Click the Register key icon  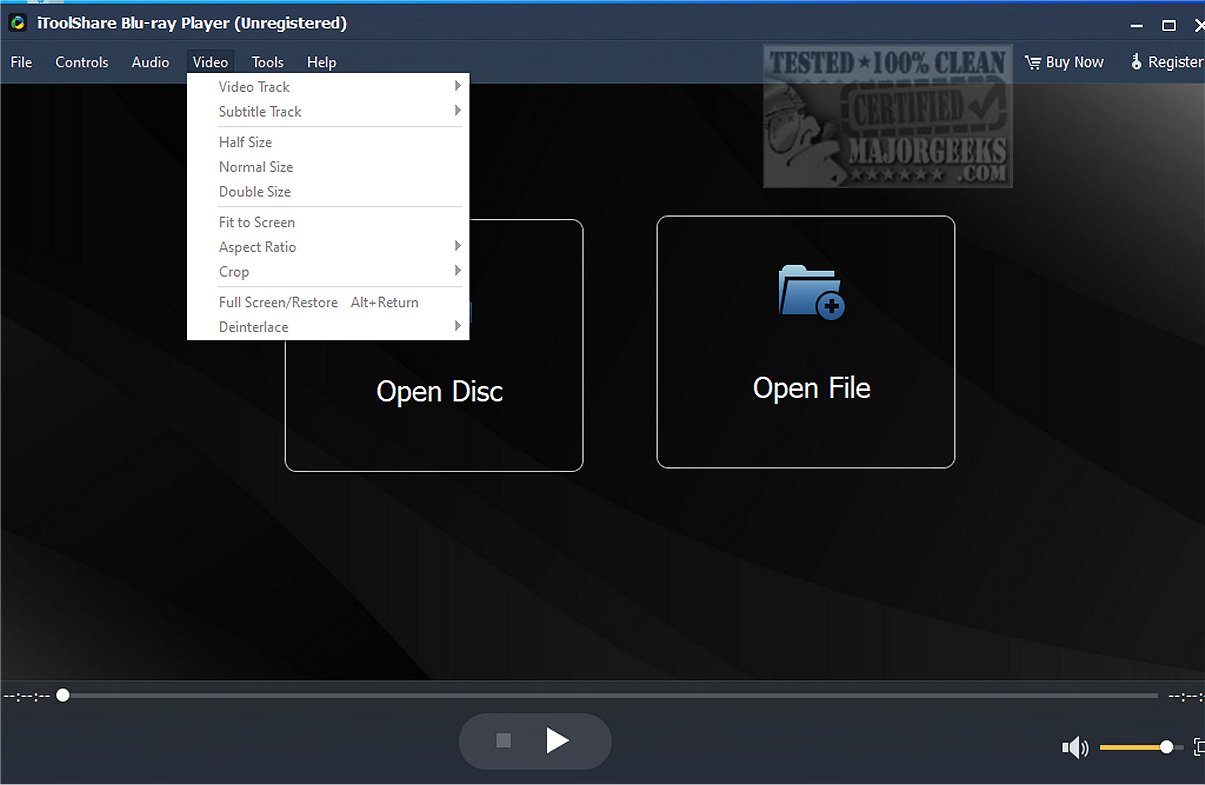pos(1136,62)
